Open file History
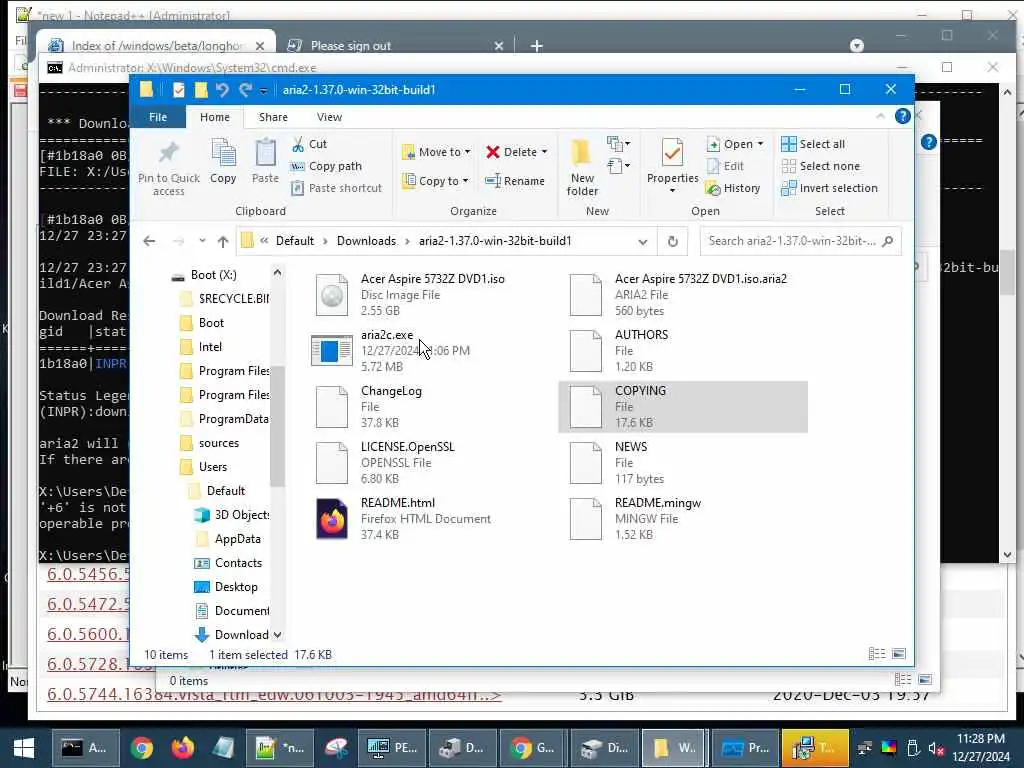1024x768 pixels. [733, 188]
